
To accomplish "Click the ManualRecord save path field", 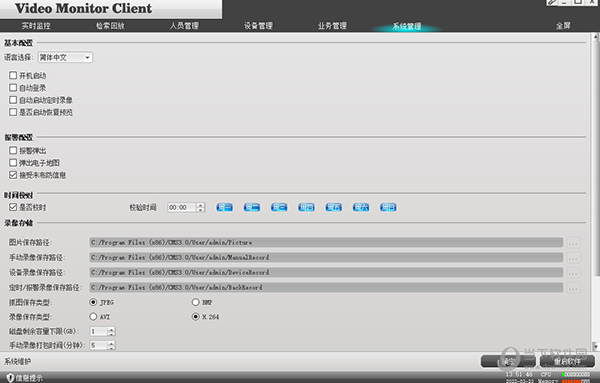I will 326,258.
